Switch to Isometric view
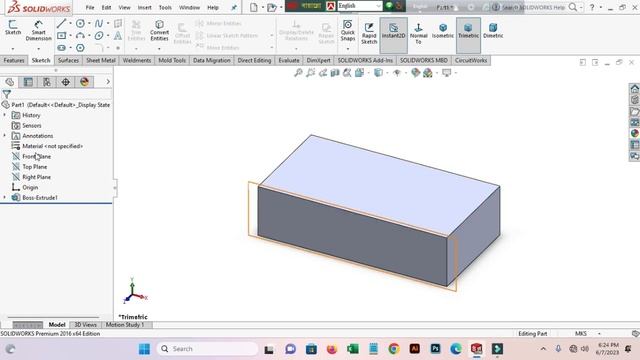The width and height of the screenshot is (640, 360). coord(443,31)
